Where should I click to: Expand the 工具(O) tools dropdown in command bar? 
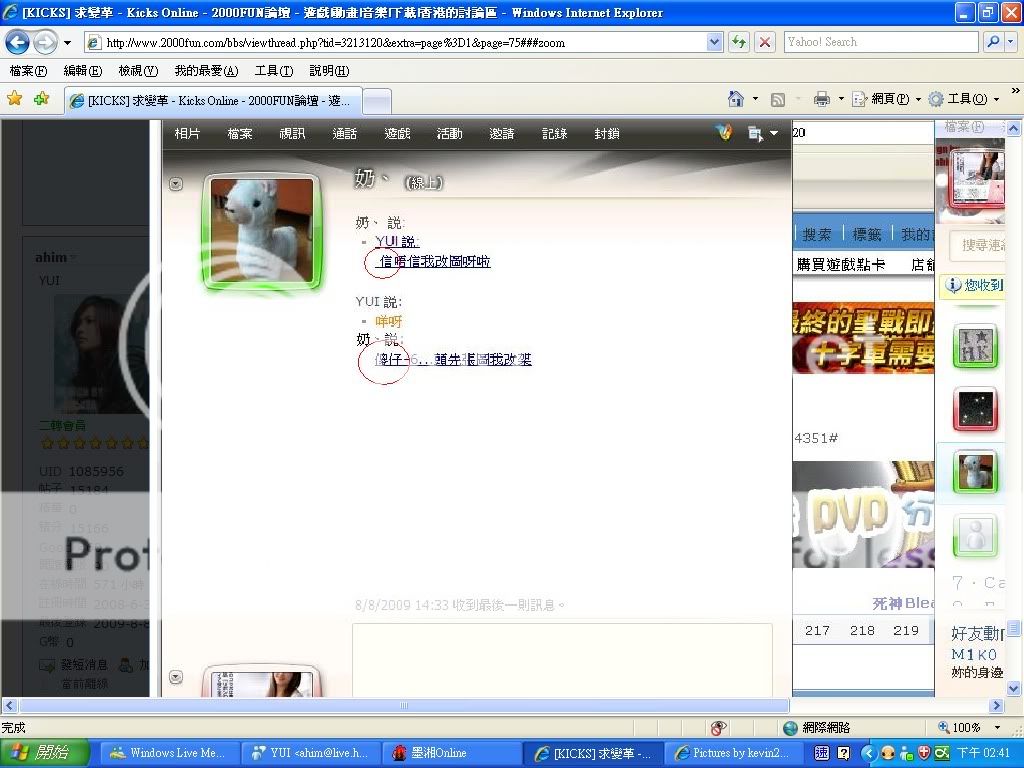pyautogui.click(x=995, y=99)
